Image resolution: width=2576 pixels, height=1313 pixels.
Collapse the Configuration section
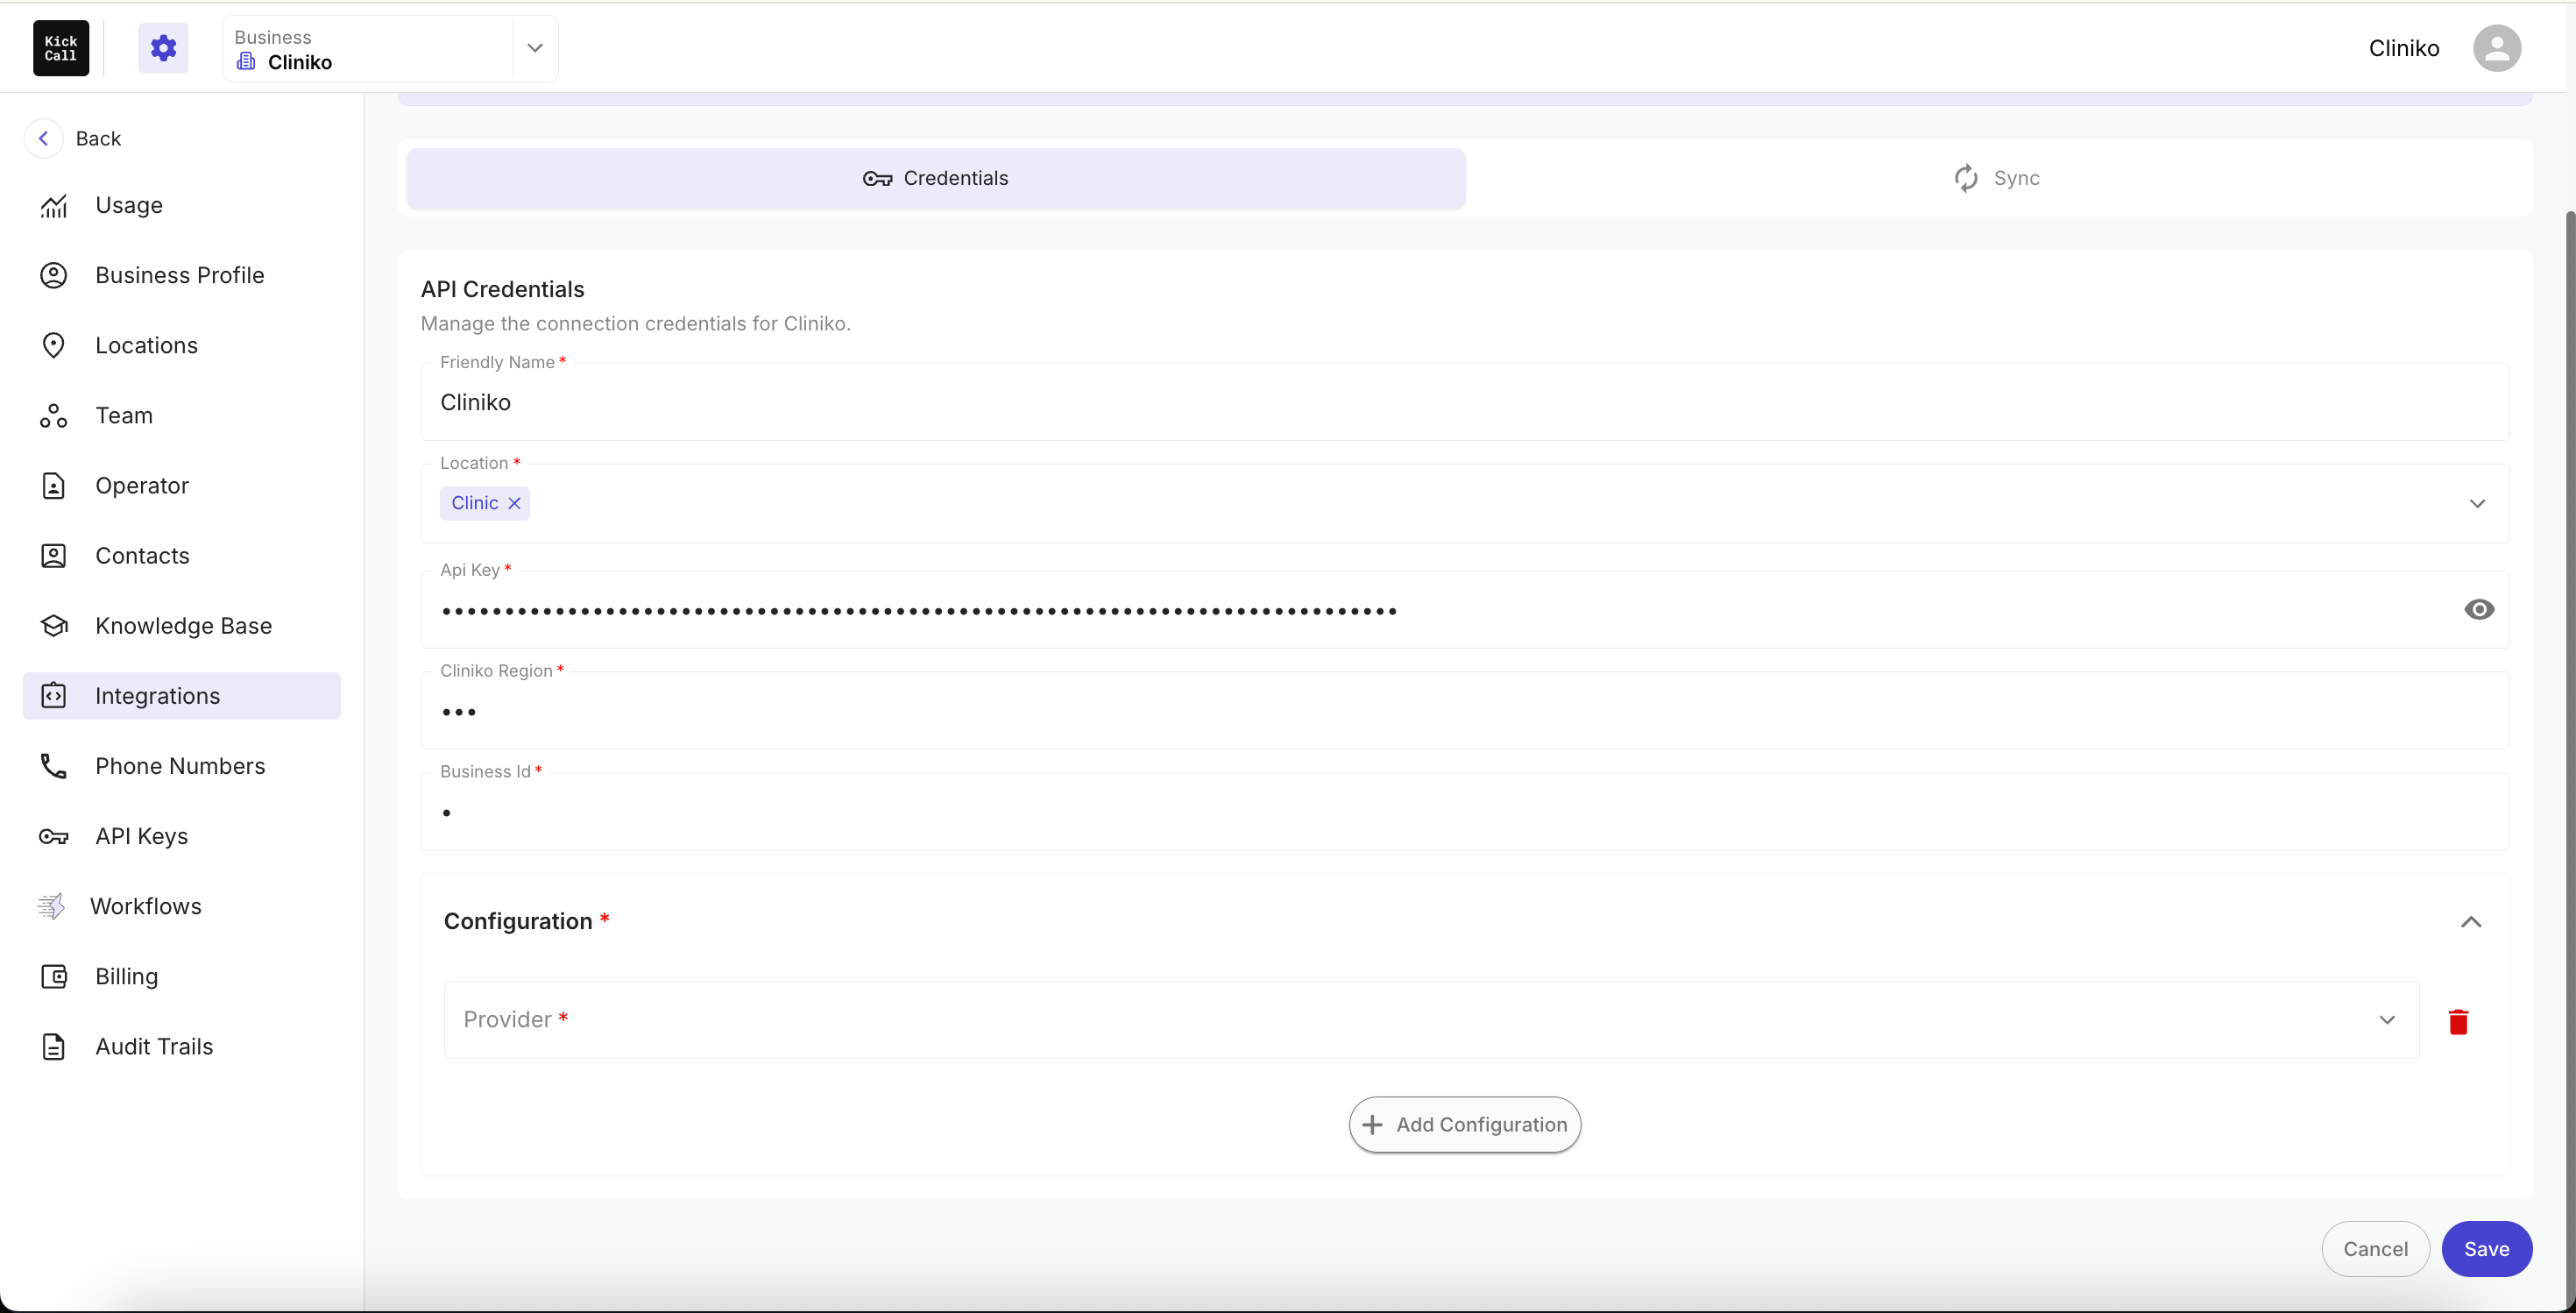2471,921
